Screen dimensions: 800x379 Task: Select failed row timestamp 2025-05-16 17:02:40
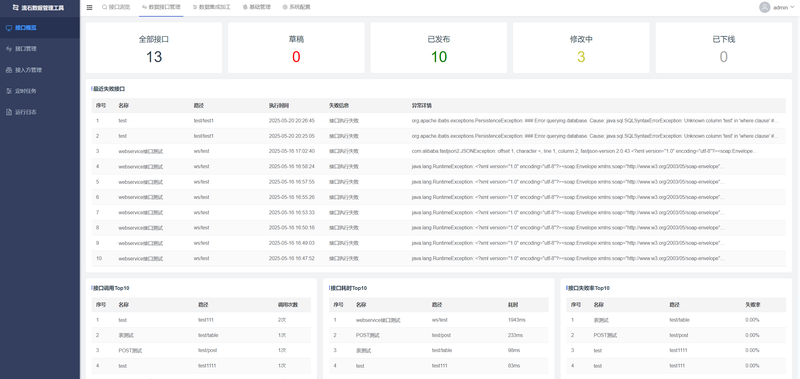click(292, 151)
